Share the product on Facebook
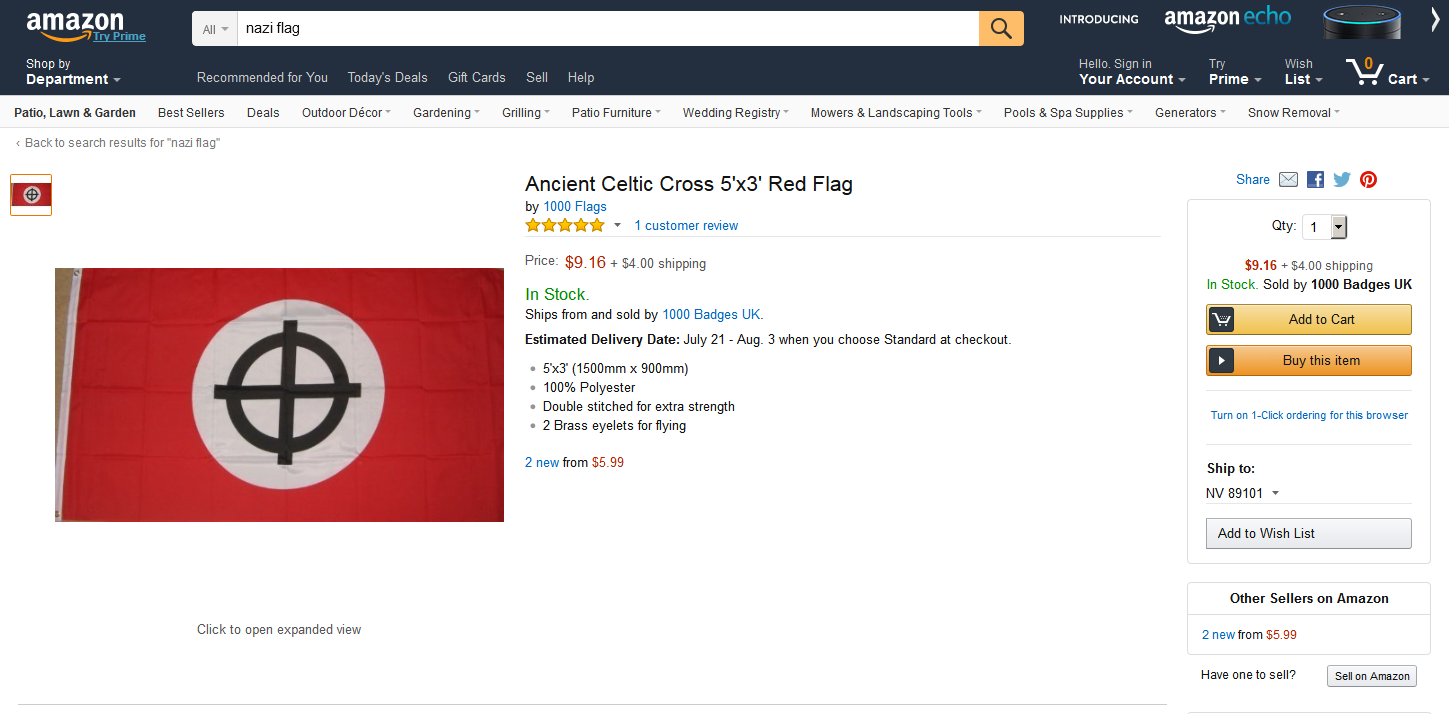The height and width of the screenshot is (714, 1449). [1315, 180]
